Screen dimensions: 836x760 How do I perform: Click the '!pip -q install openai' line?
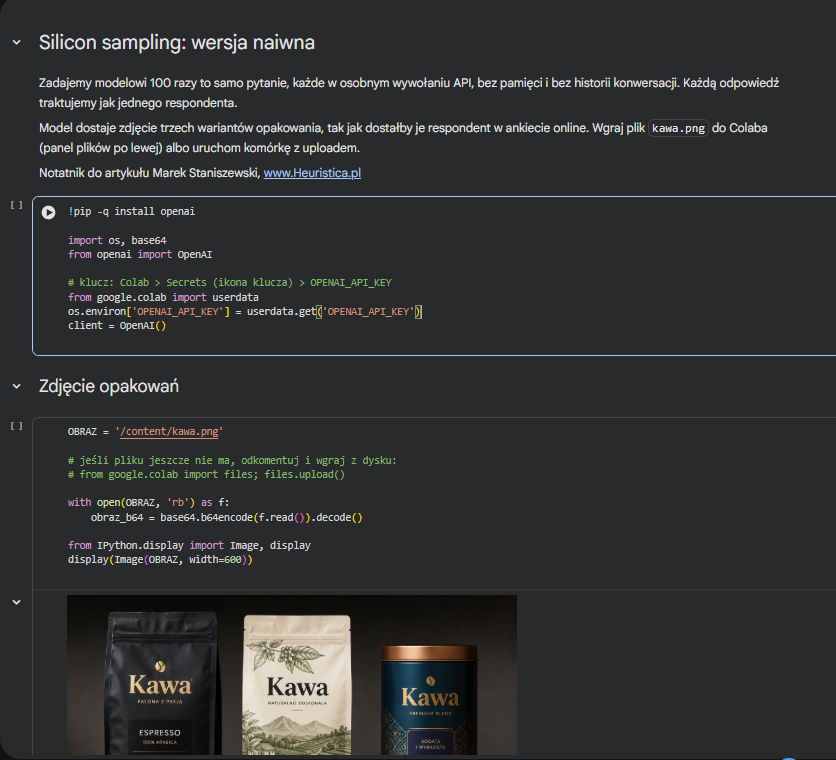(131, 211)
